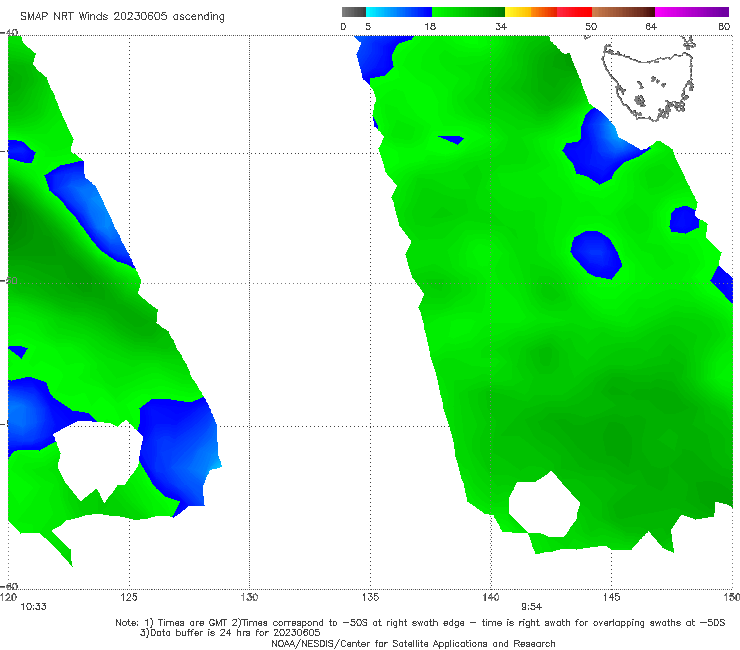This screenshot has width=740, height=650.
Task: Click the '130' longitude axis label
Action: pyautogui.click(x=249, y=597)
